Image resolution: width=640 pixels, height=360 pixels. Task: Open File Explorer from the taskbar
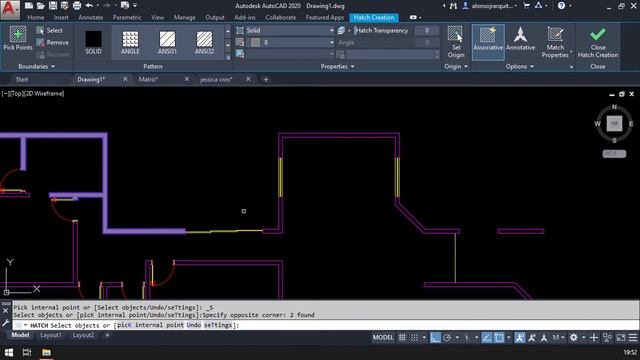(46, 352)
